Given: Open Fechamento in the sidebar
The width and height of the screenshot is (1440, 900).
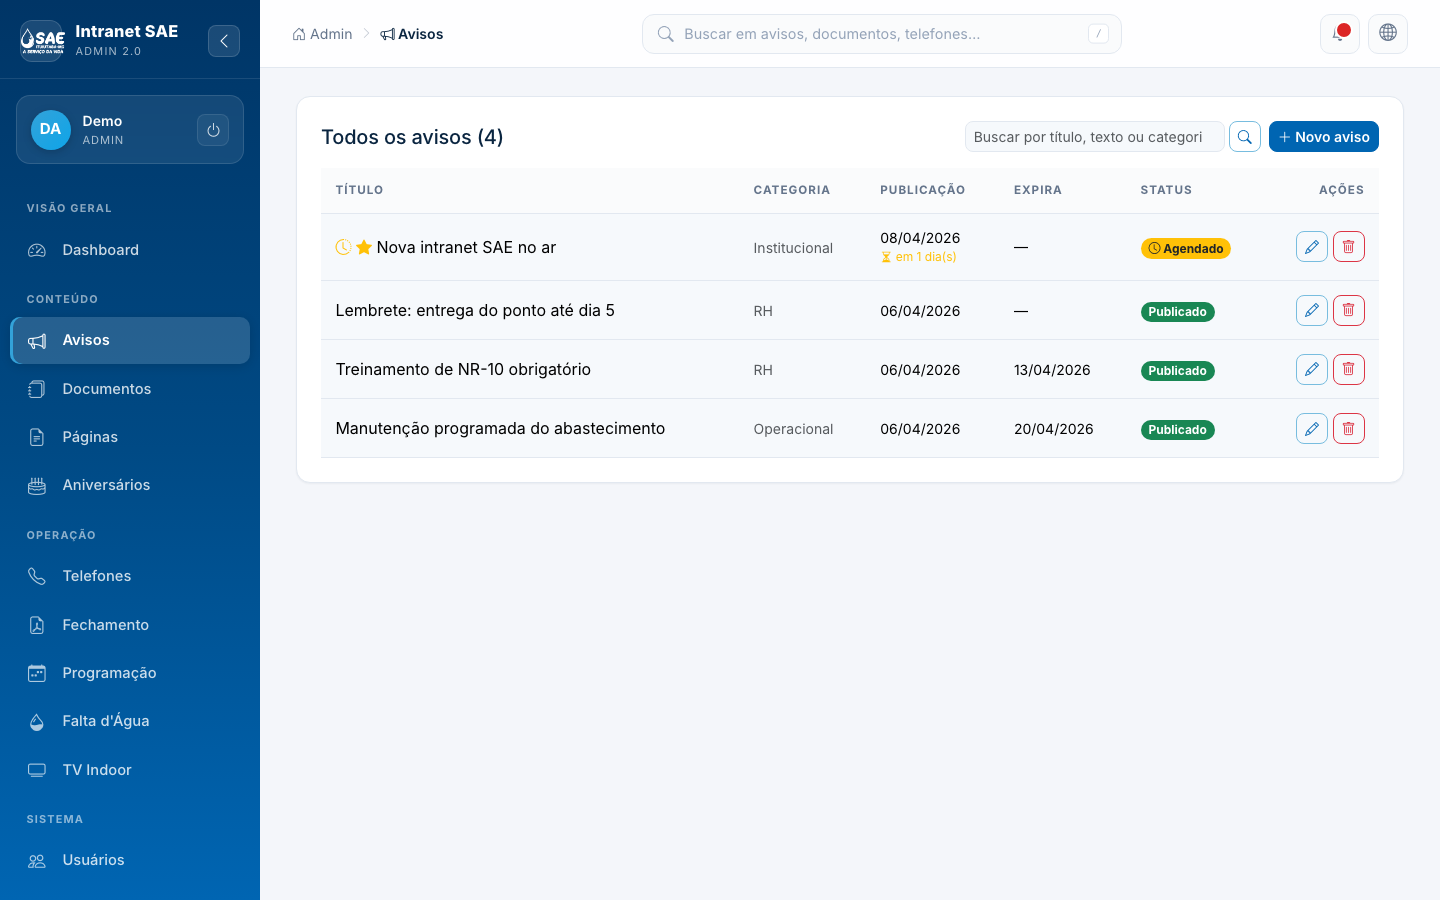Looking at the screenshot, I should click(130, 625).
